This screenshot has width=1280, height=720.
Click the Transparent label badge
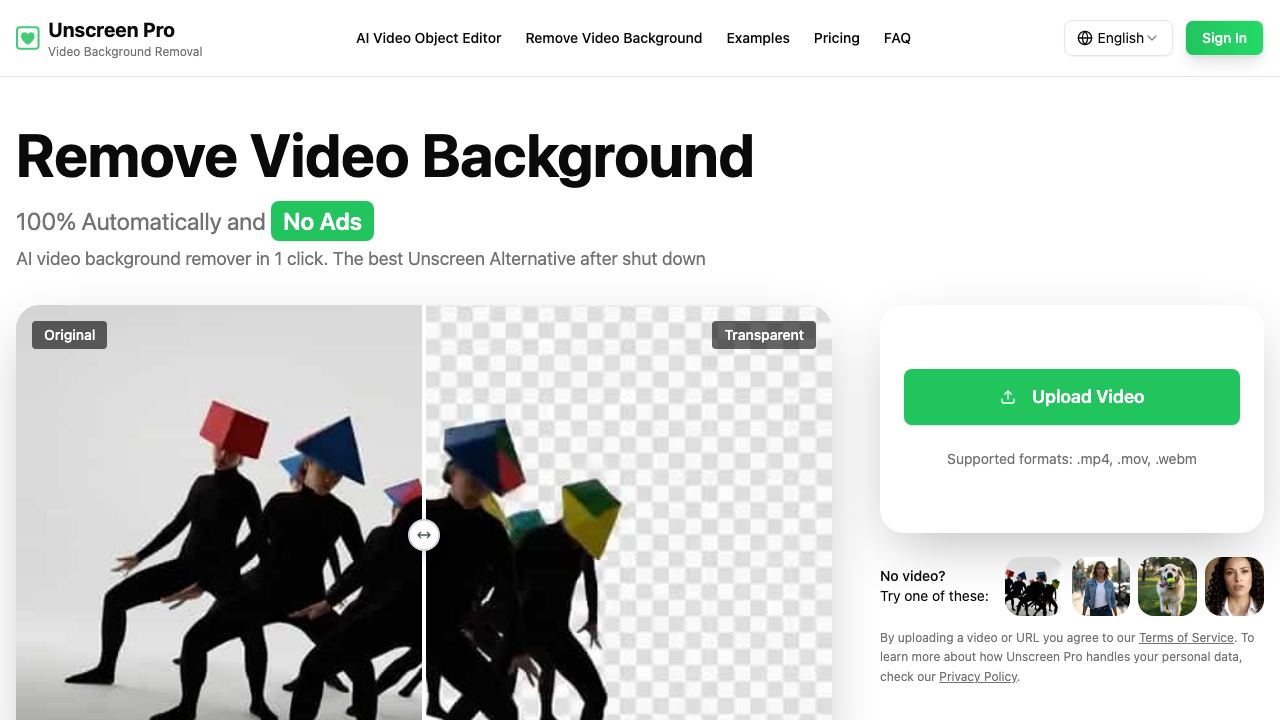click(764, 335)
